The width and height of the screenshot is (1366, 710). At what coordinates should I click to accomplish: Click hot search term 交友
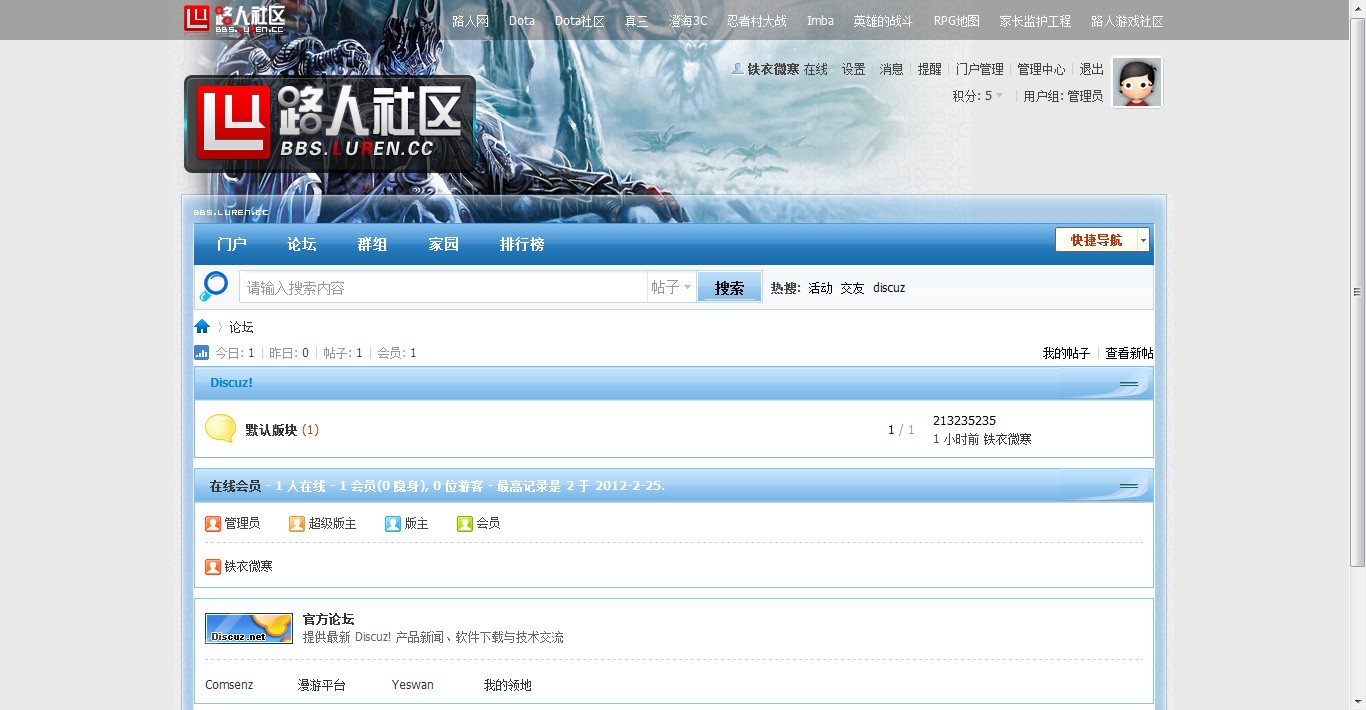click(852, 288)
